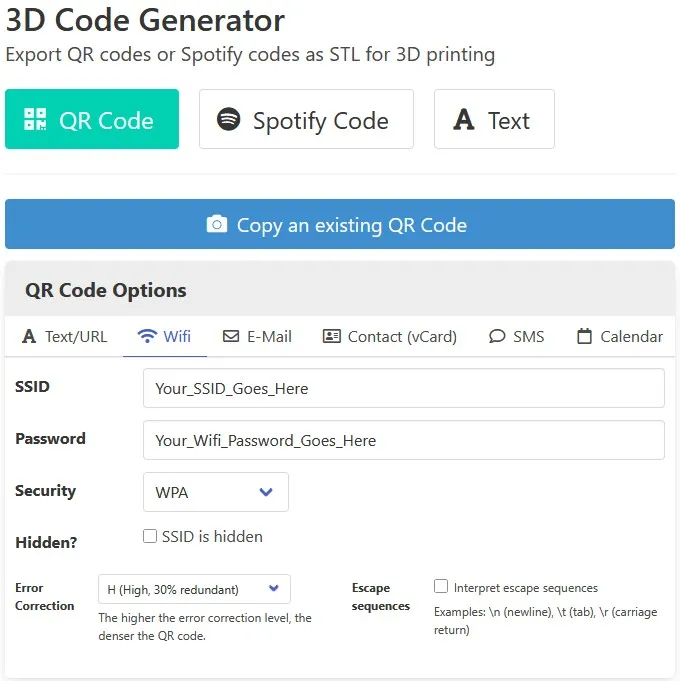Enable the SSID is hidden checkbox
Viewport: 680px width, 681px height.
click(x=150, y=536)
